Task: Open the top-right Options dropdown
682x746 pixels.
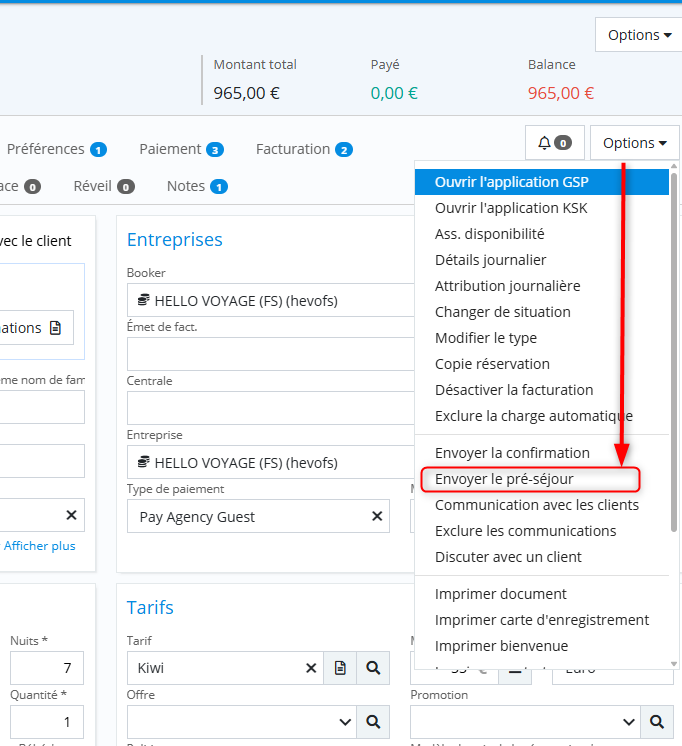Action: pyautogui.click(x=640, y=35)
